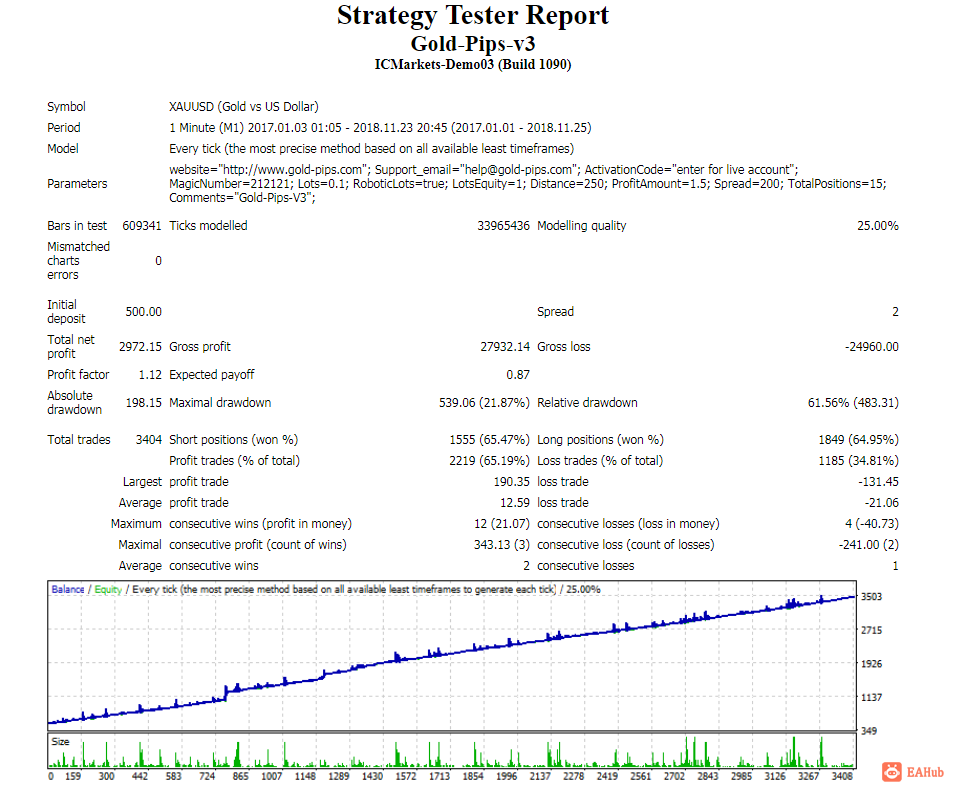This screenshot has height=787, width=953.
Task: Click the Long positions value 1849 (64.95%)
Action: tap(859, 439)
